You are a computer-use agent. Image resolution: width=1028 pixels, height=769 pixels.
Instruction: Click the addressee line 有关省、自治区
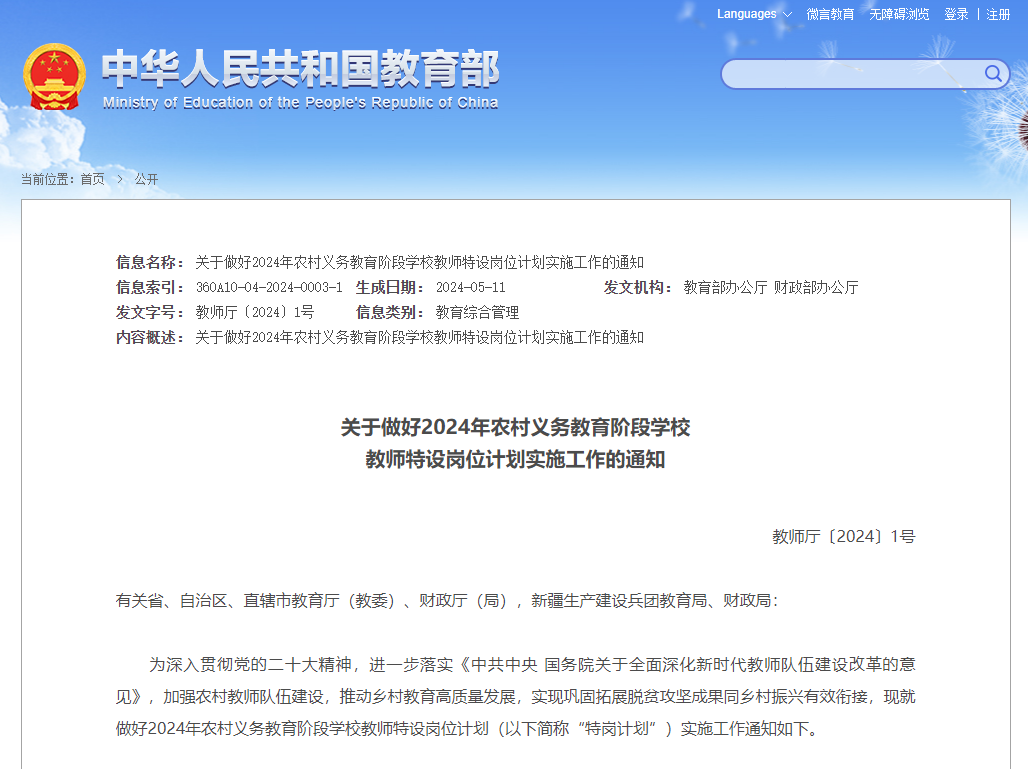point(447,601)
